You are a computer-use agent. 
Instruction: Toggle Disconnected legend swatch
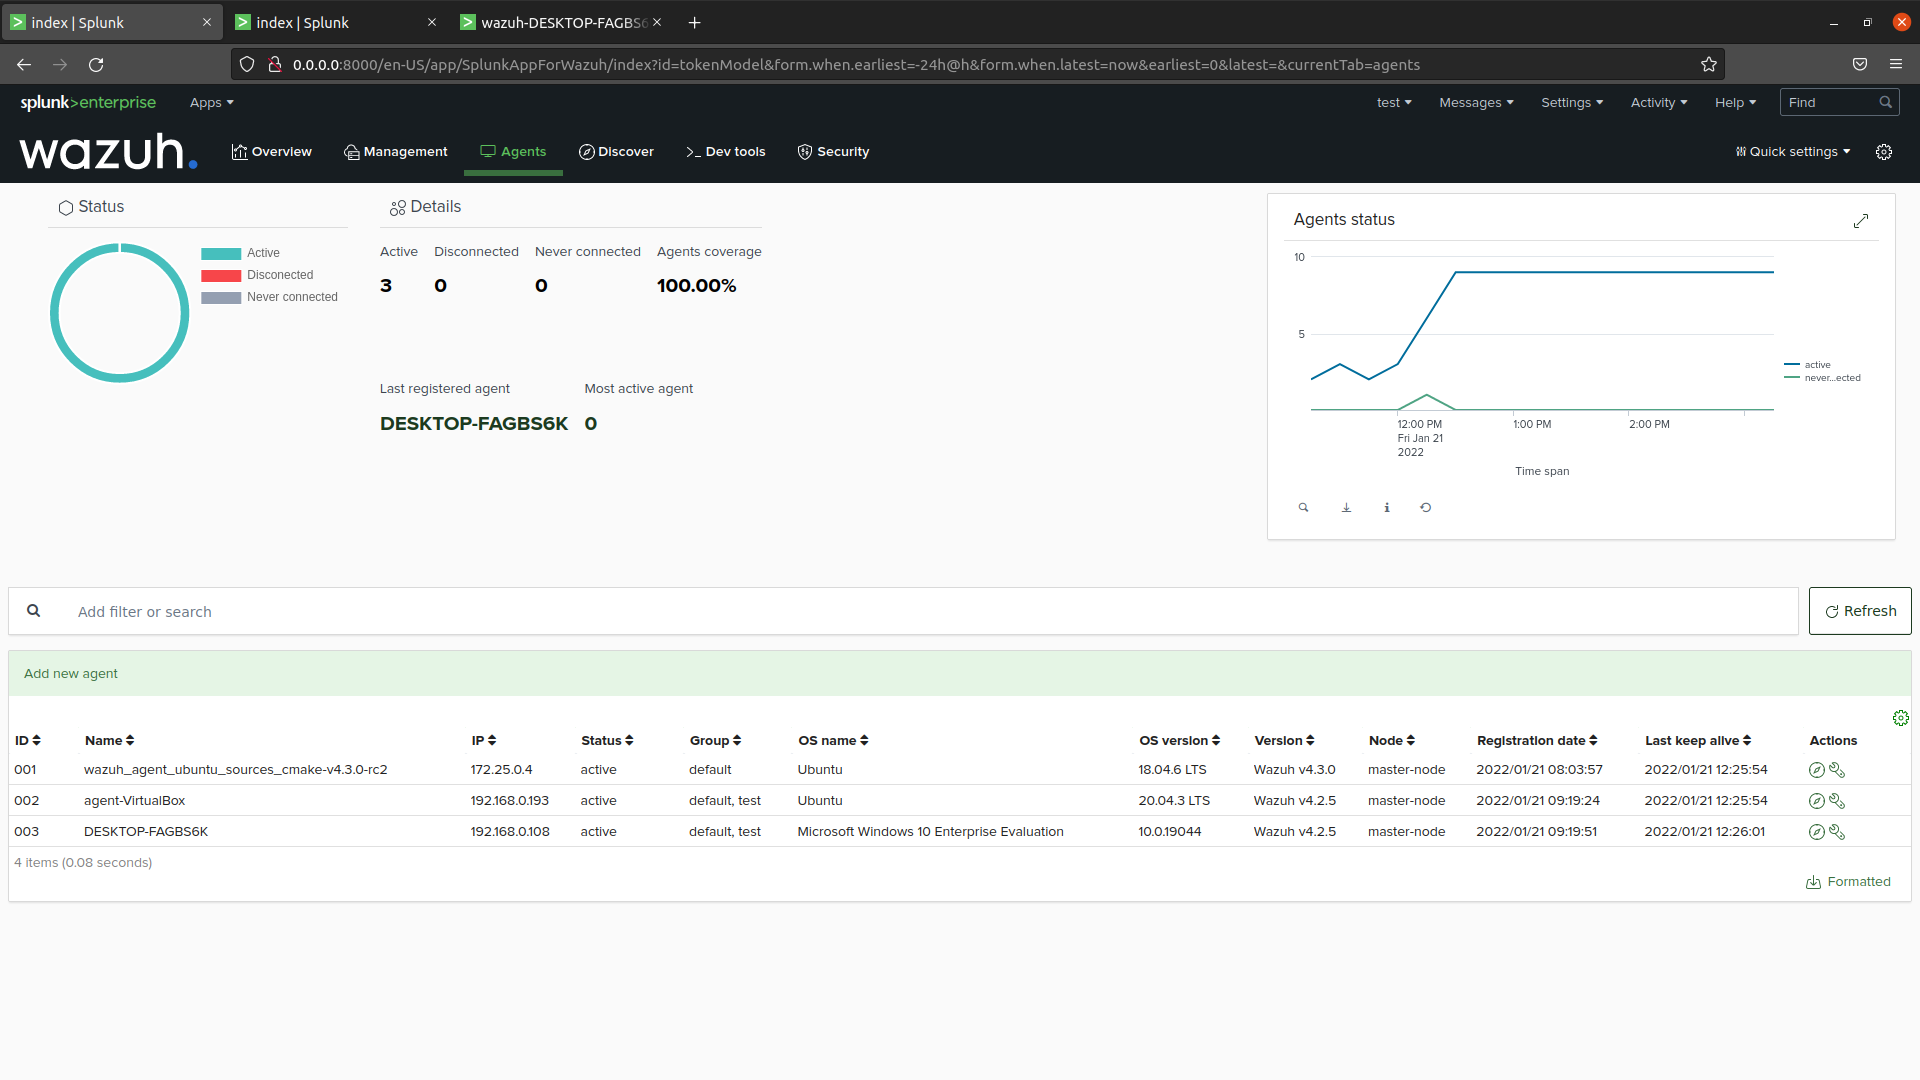221,276
